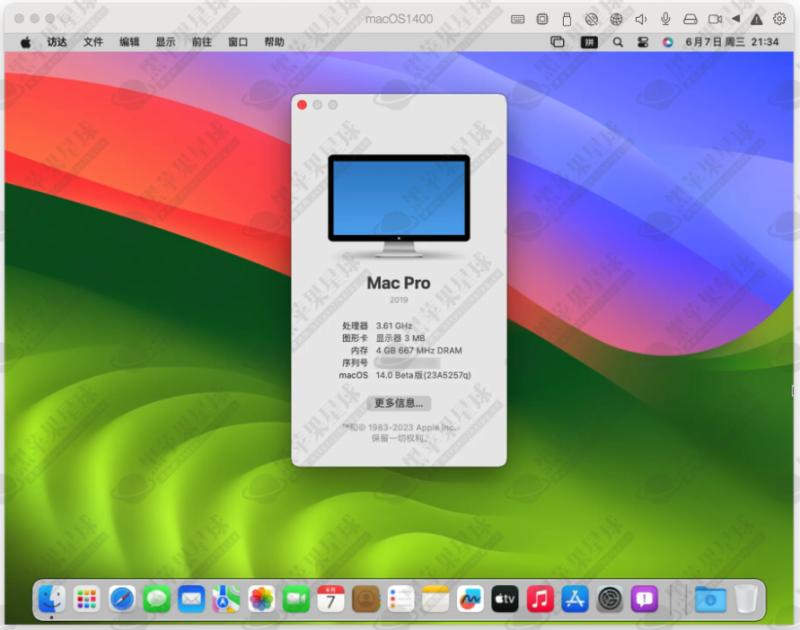Open the 前往 menu

[202, 42]
